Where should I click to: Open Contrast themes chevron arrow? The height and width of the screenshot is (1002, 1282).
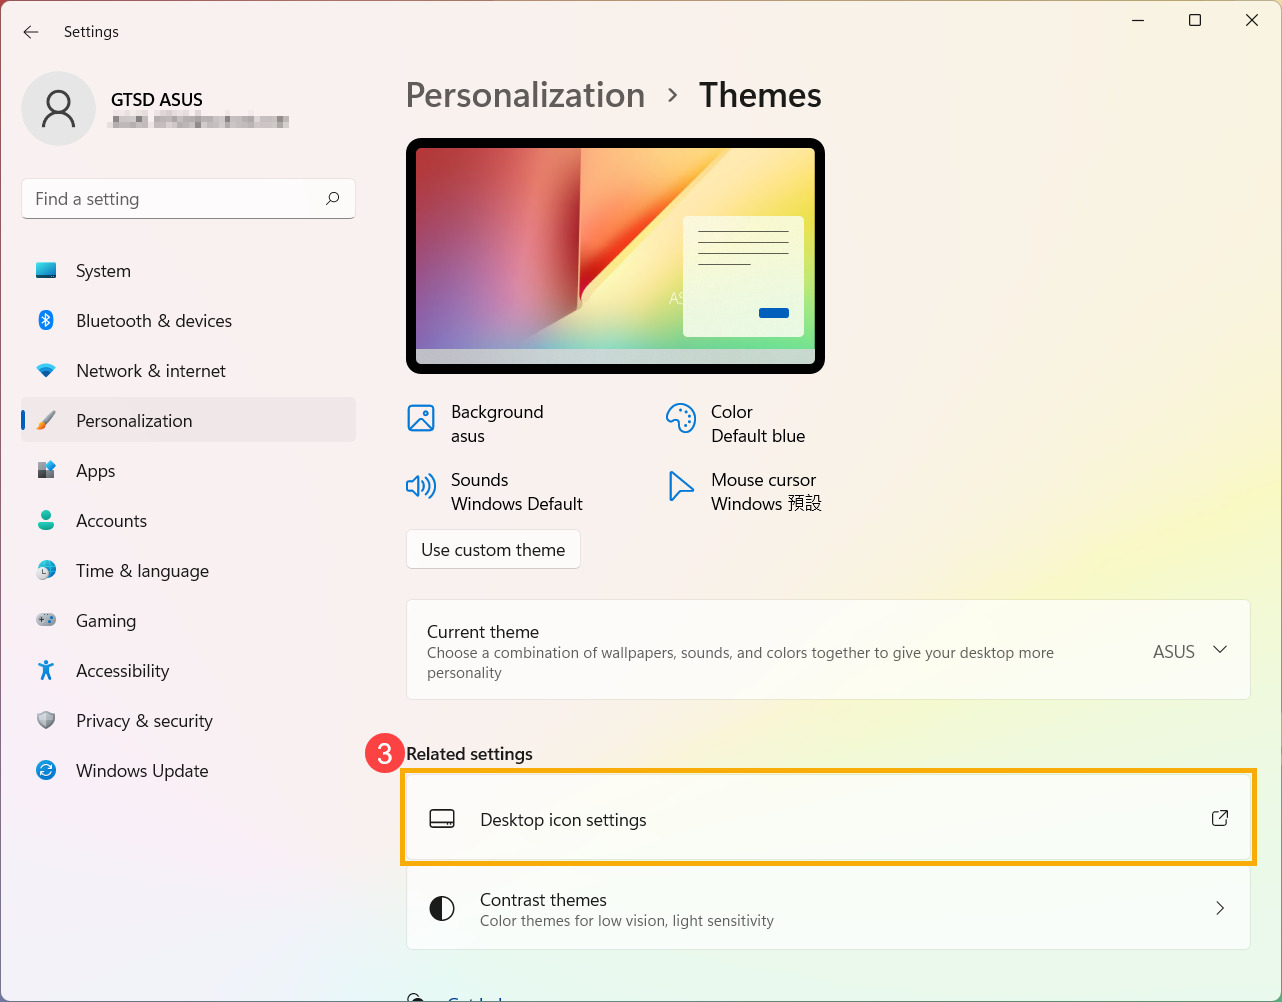1220,908
